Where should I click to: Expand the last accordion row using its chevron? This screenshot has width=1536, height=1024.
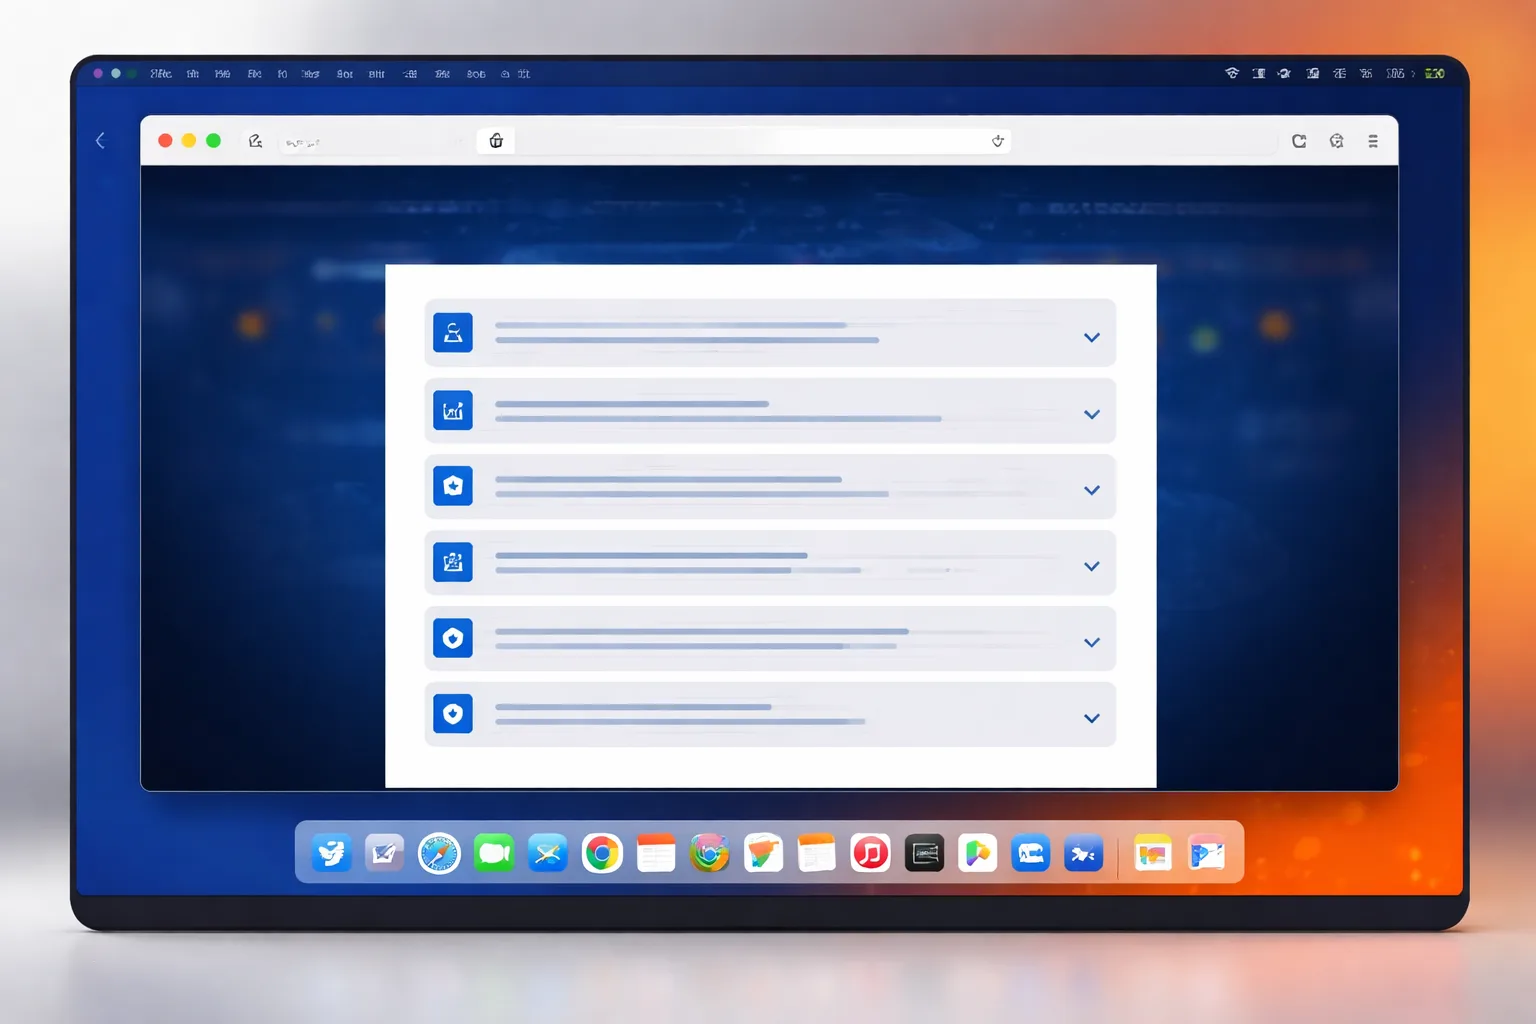click(1092, 718)
